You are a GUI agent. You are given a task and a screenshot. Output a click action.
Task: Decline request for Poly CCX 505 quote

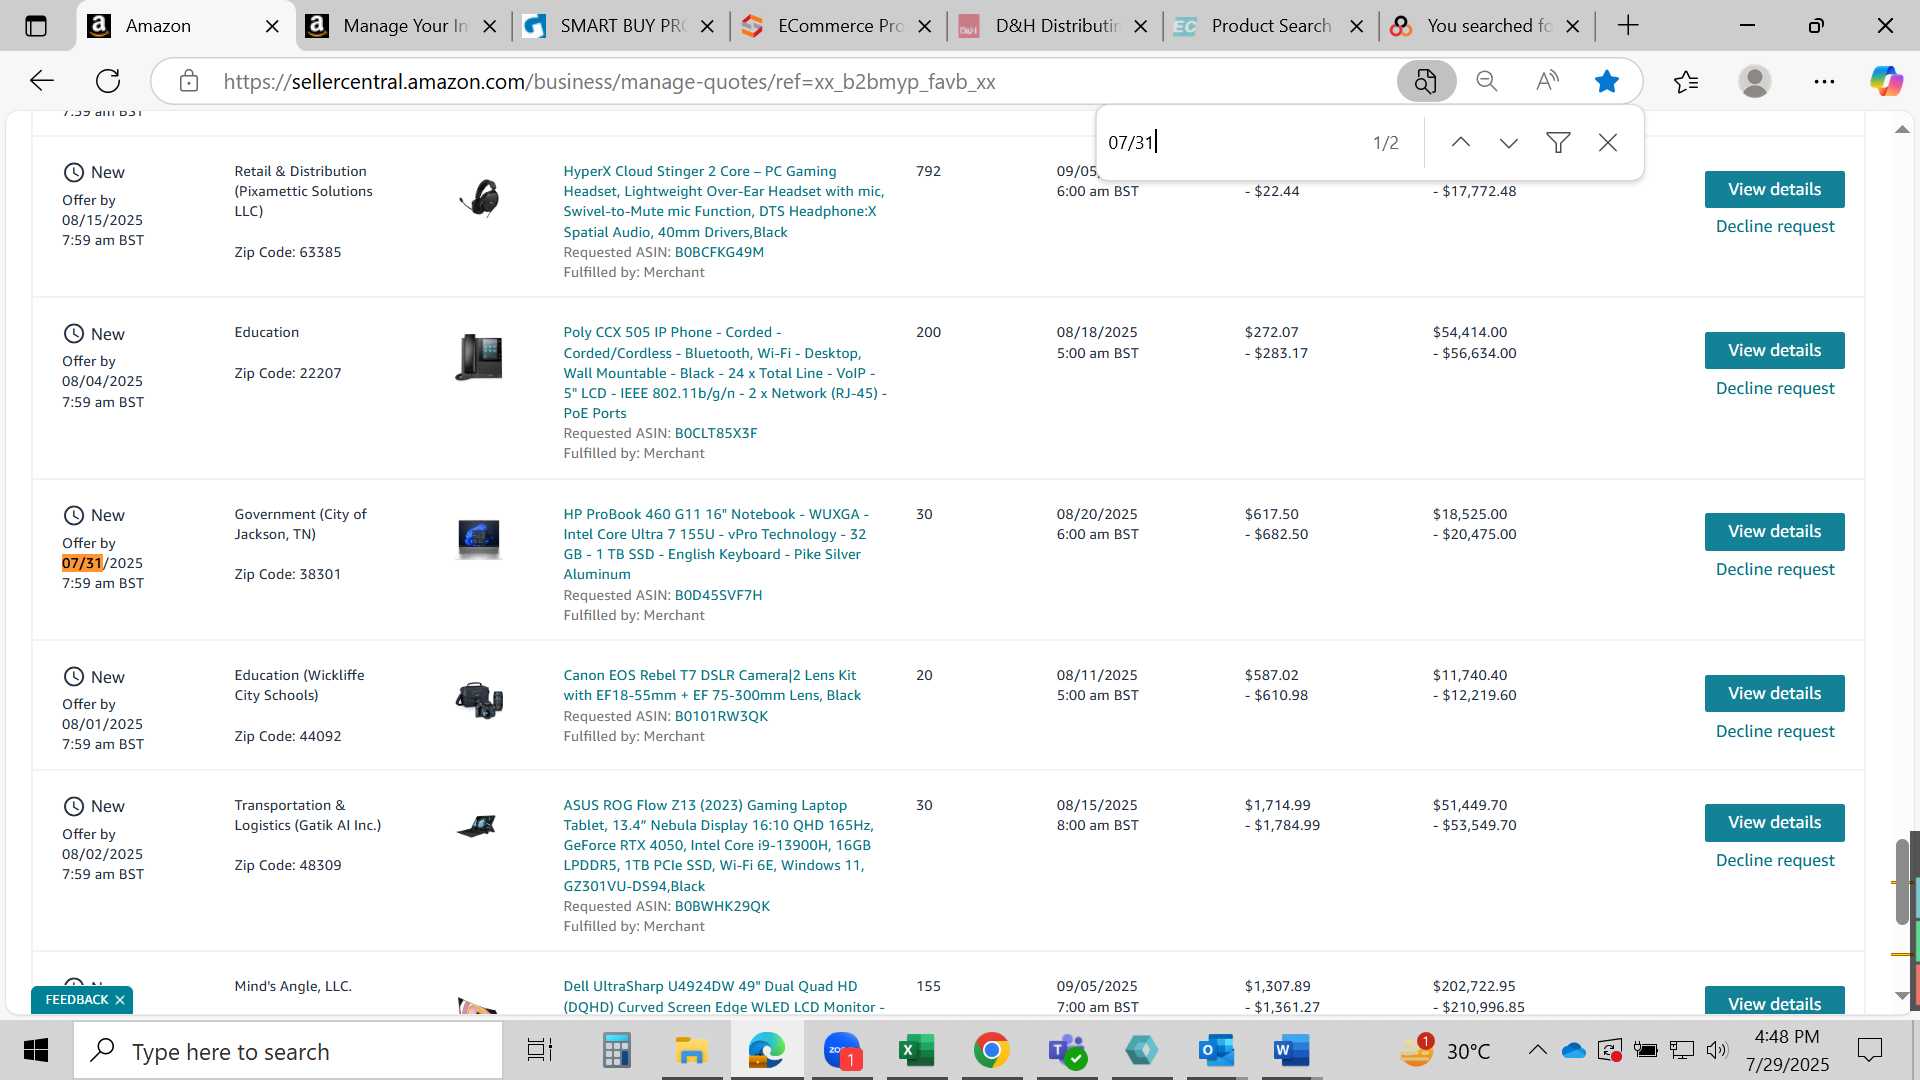(1775, 388)
